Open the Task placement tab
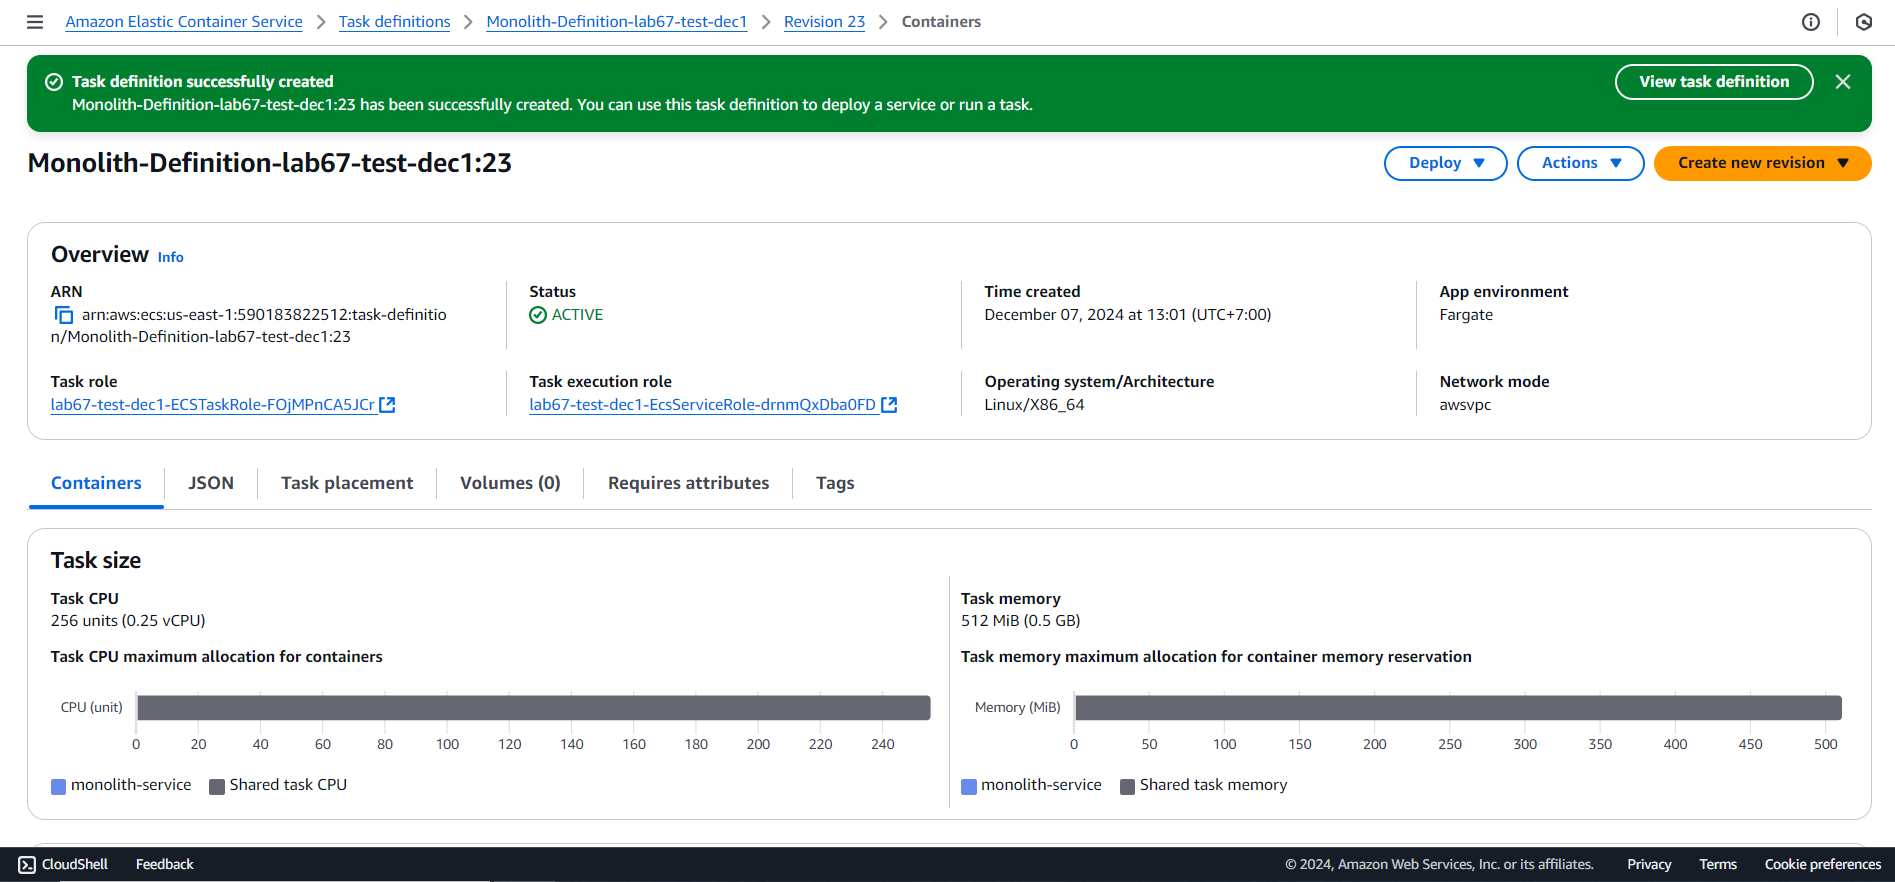This screenshot has width=1895, height=882. point(347,483)
